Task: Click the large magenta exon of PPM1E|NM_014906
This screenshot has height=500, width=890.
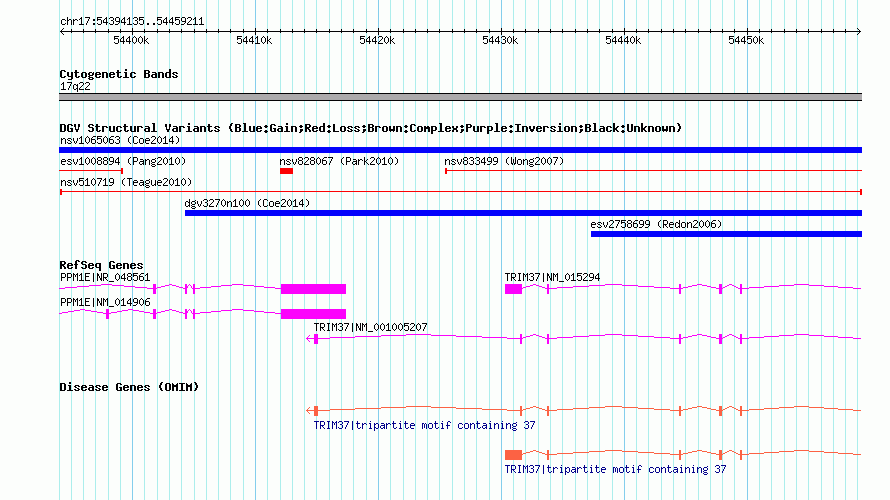Action: 313,314
